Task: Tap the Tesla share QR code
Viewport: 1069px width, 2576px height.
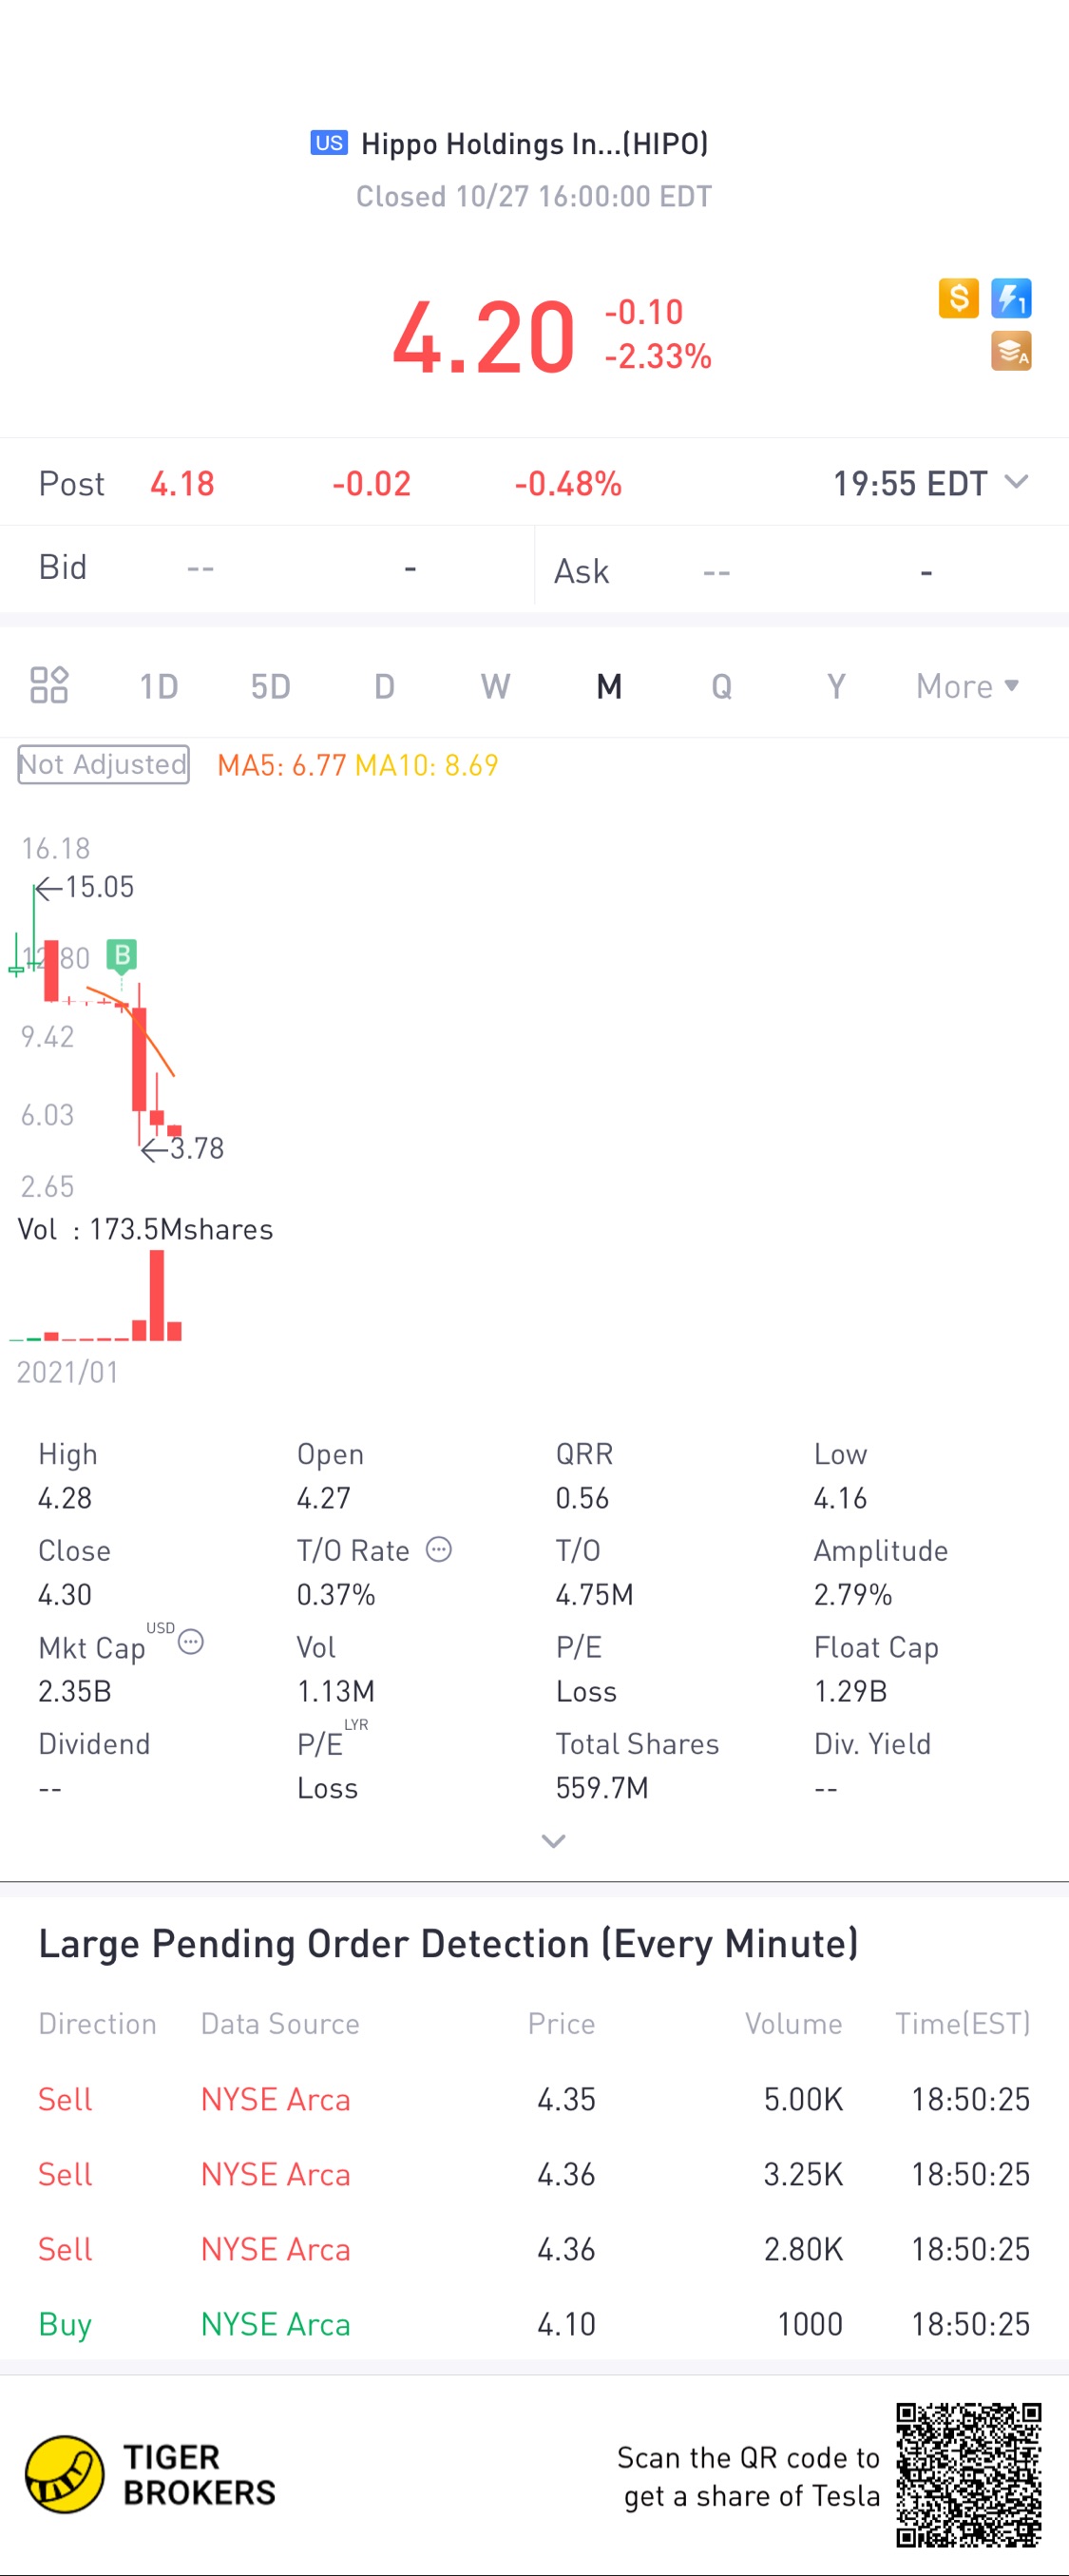Action: (968, 2475)
